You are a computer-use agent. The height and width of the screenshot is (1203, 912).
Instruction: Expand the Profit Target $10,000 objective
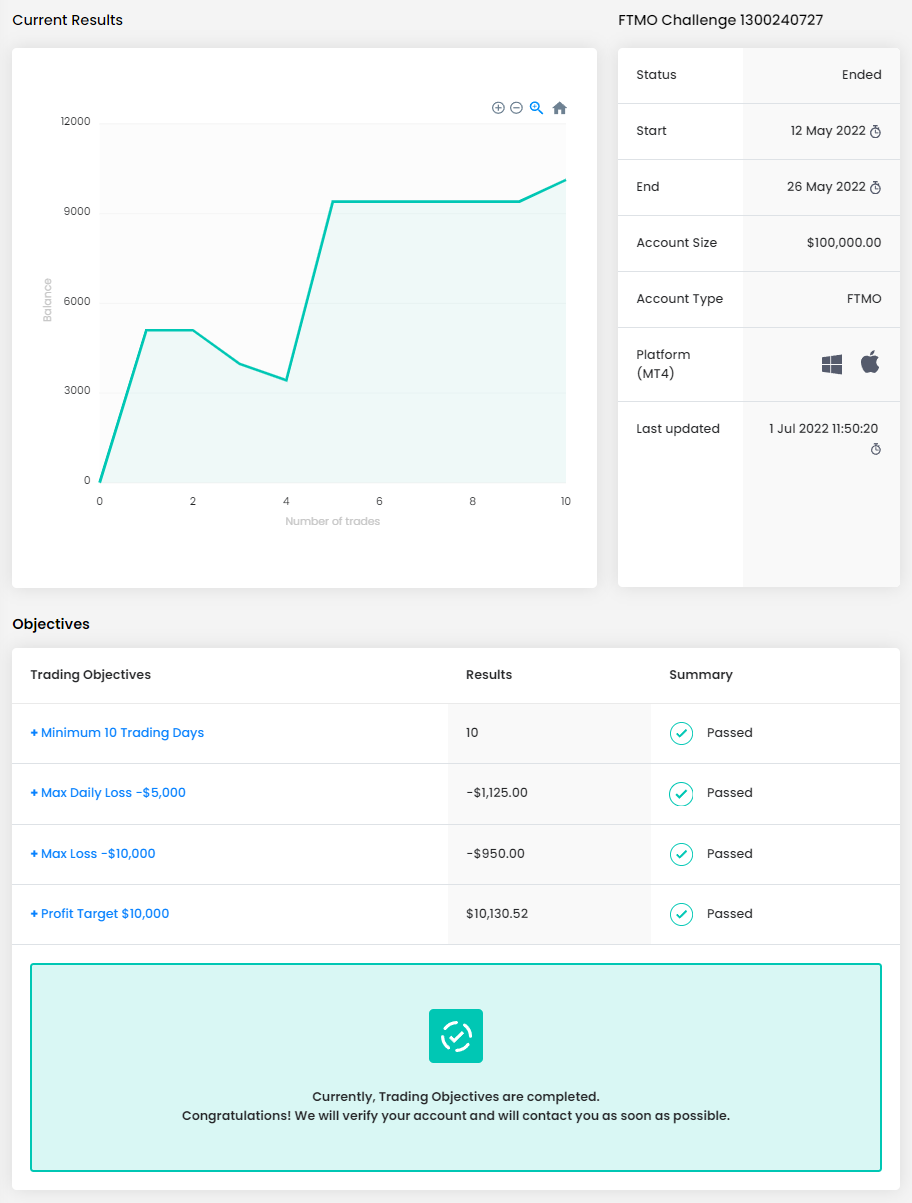(x=100, y=914)
